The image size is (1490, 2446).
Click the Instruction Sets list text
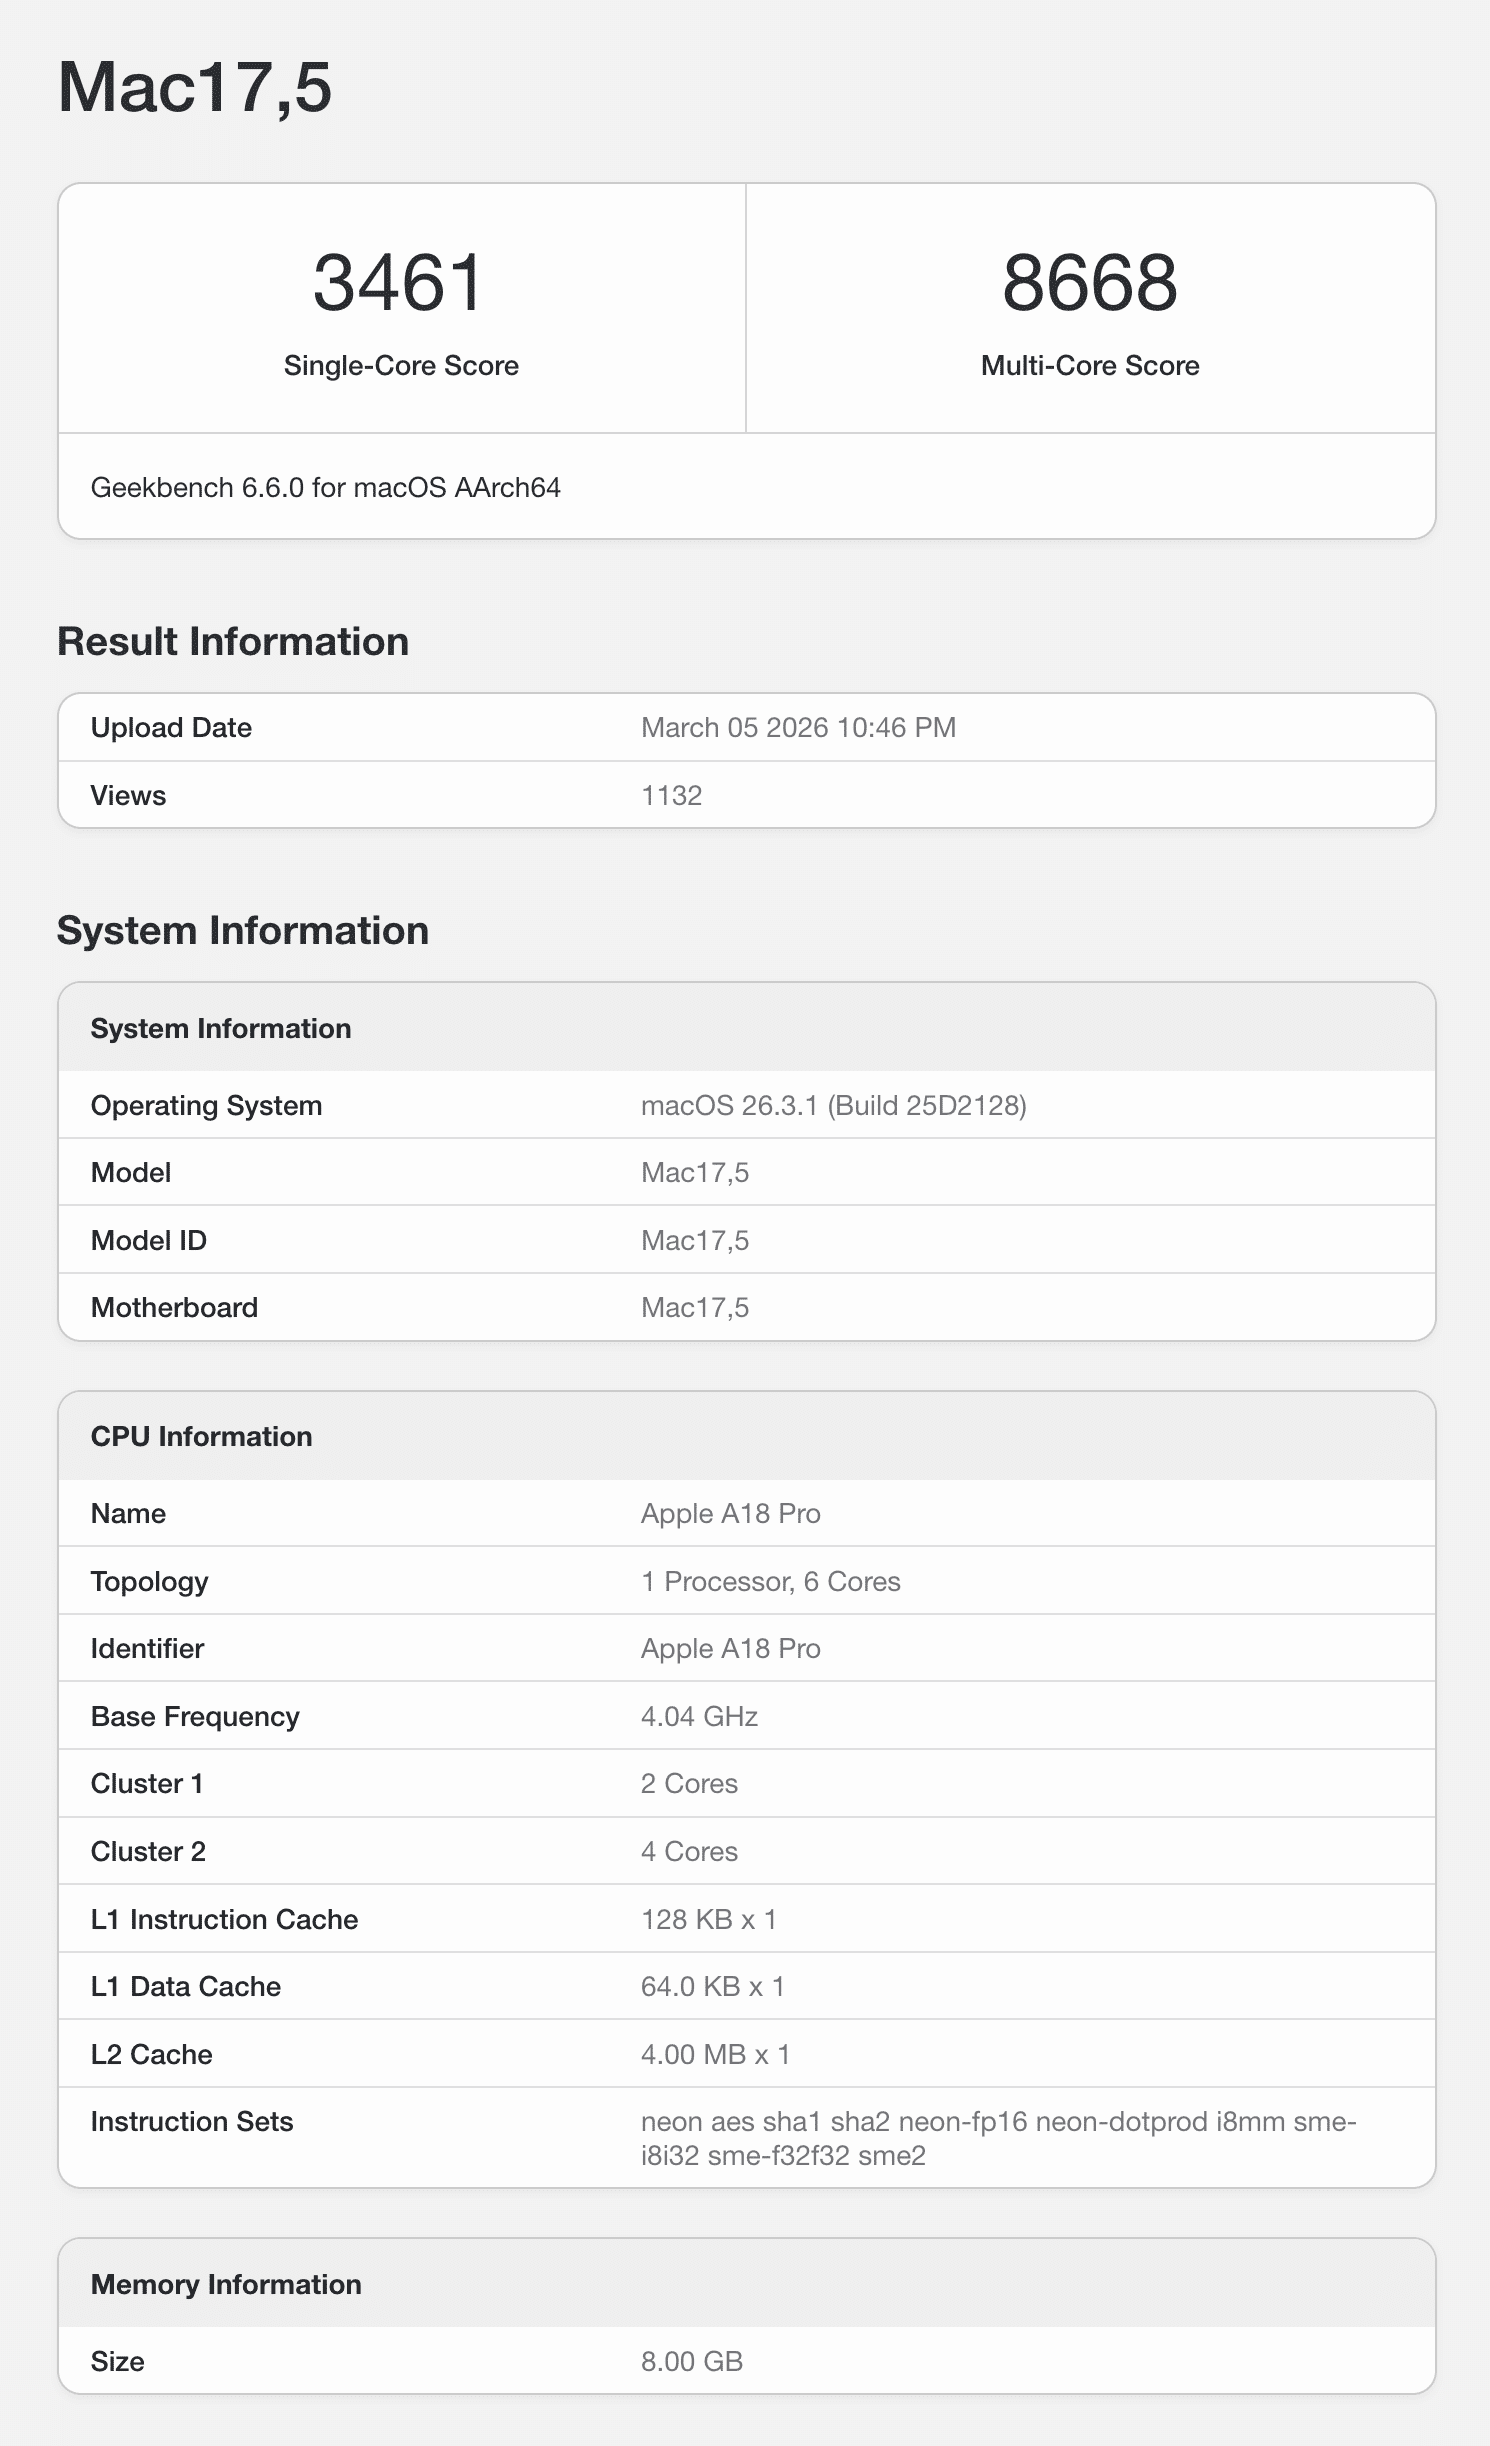pyautogui.click(x=997, y=2139)
